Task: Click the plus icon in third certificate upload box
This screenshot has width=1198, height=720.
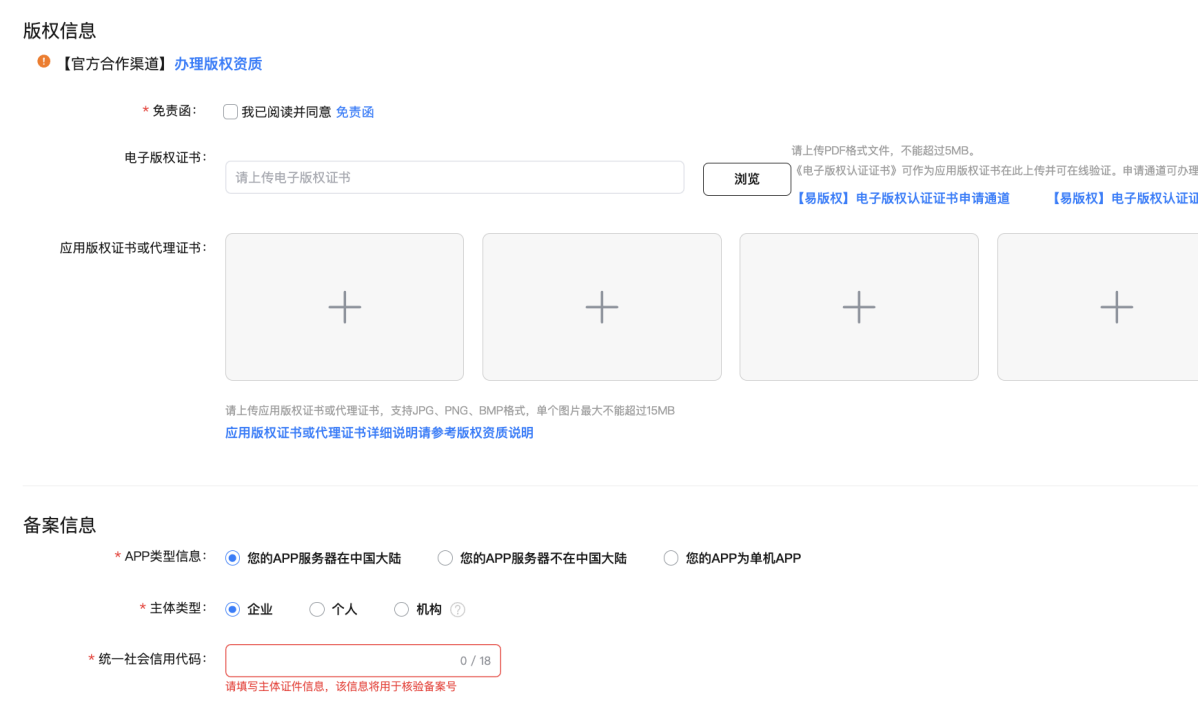Action: pos(859,307)
